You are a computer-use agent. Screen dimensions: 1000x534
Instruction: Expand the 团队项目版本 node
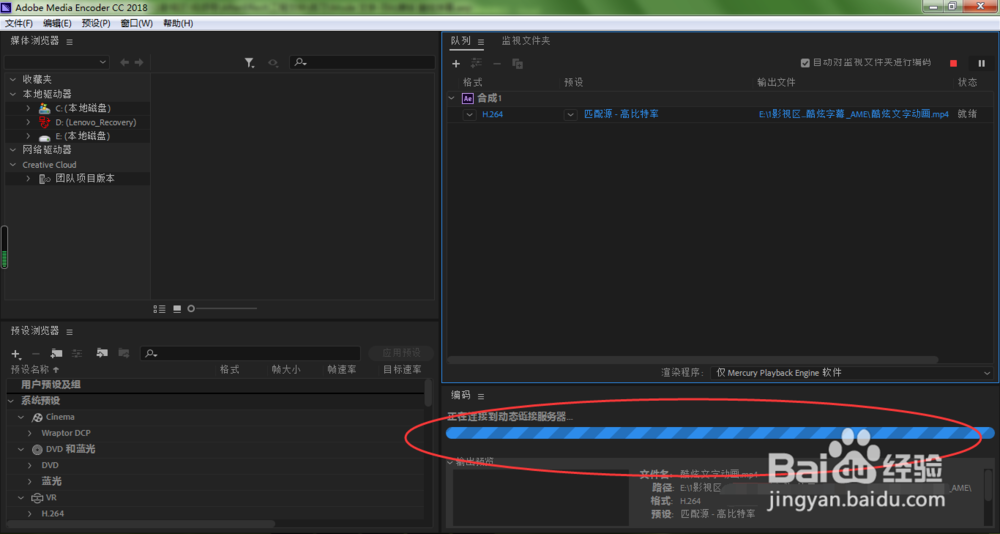[x=28, y=179]
